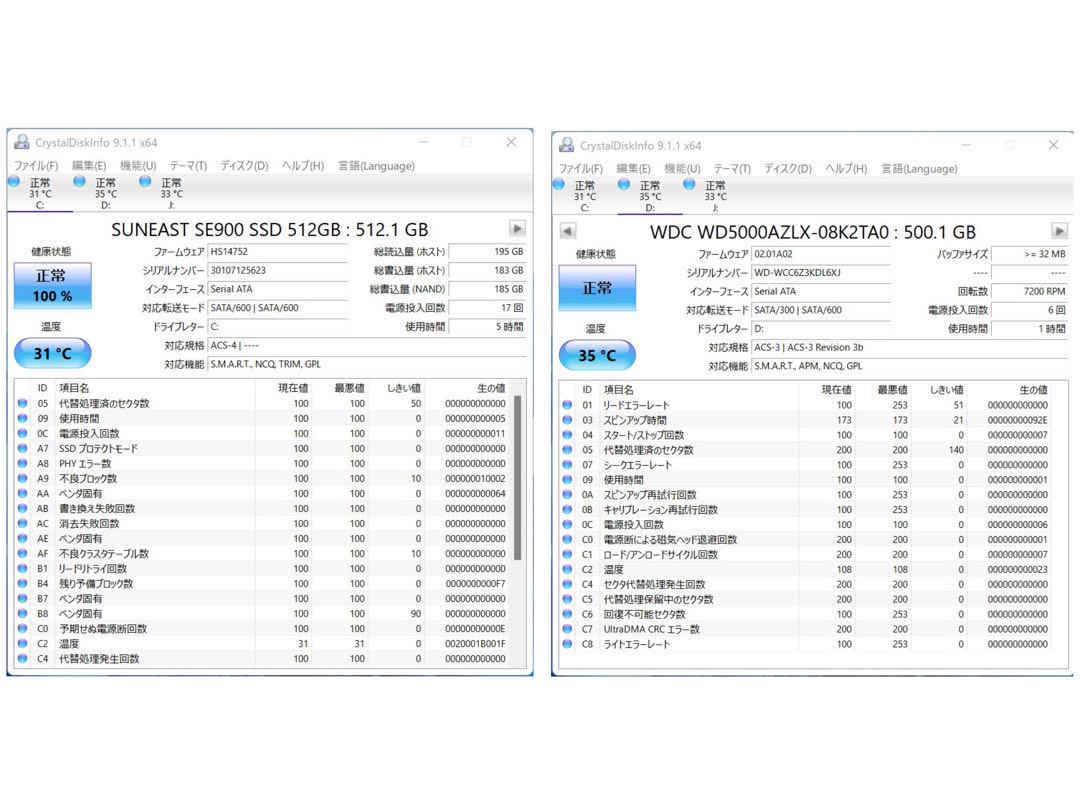The width and height of the screenshot is (1080, 810).
Task: Go to next disk from WDC WD5000AZLX
Action: (1059, 231)
